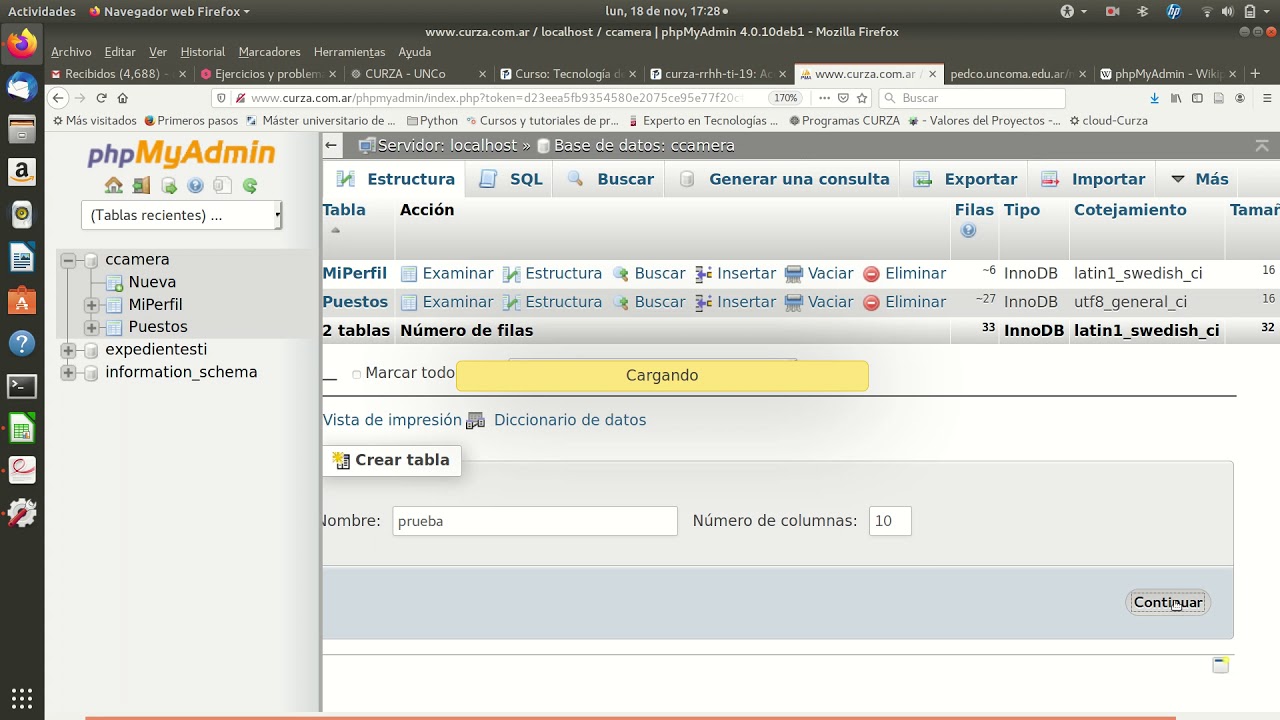
Task: Launch Terminal from the dock
Action: coord(22,386)
